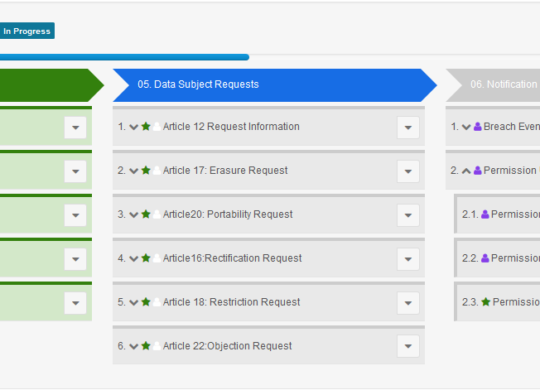Open Article 22:Objection Request task
Viewport: 540px width, 390px height.
[x=227, y=346]
